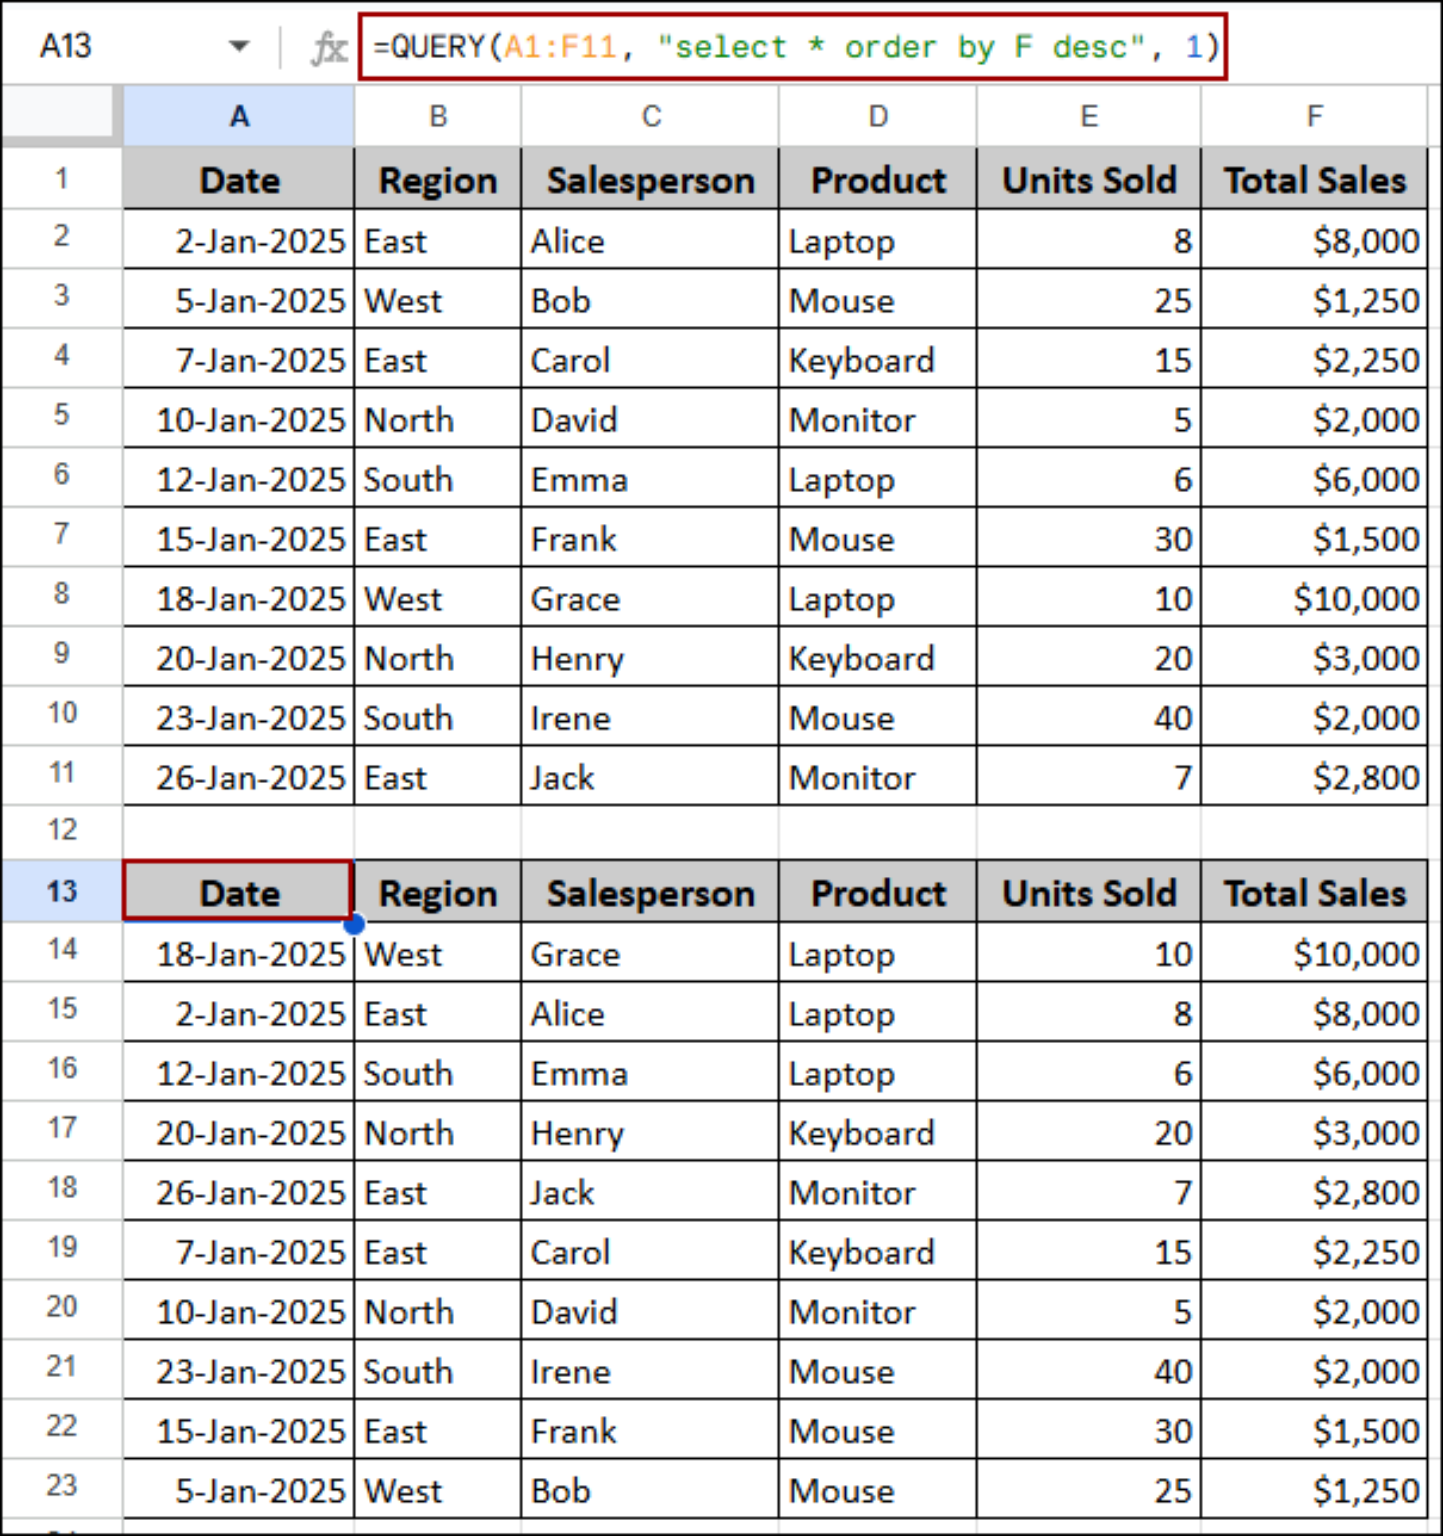Click the Total Sales header in row 1
Viewport: 1443px width, 1536px height.
coord(1314,180)
